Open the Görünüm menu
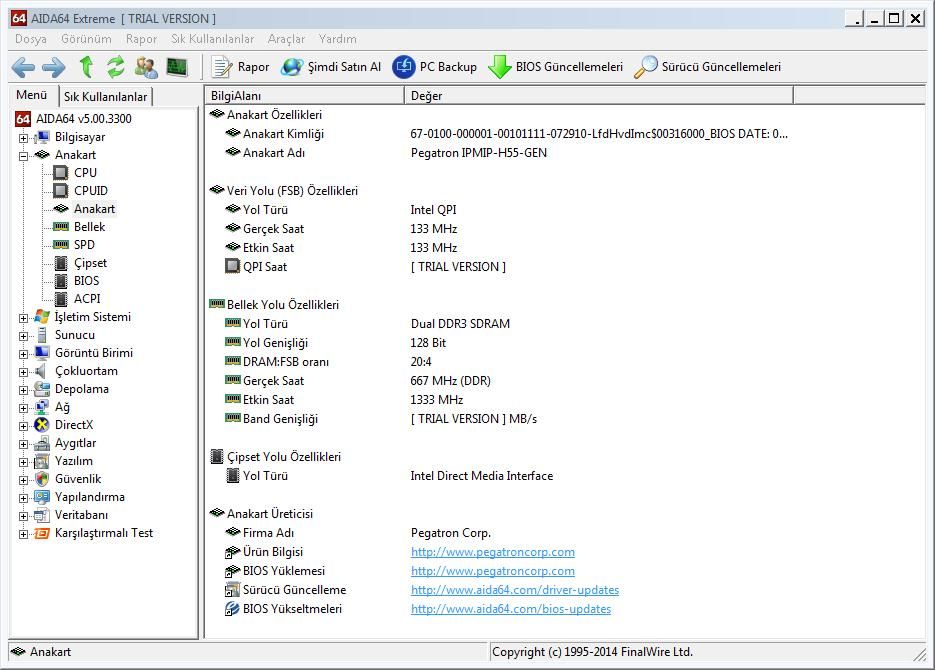This screenshot has height=670, width=935. 86,39
